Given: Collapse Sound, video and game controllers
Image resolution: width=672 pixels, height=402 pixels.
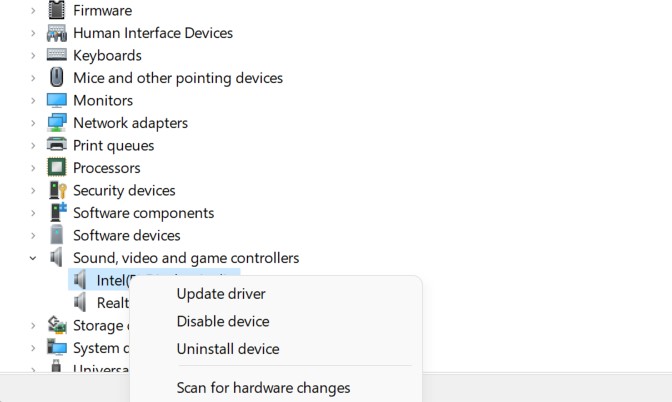Looking at the screenshot, I should click(33, 258).
